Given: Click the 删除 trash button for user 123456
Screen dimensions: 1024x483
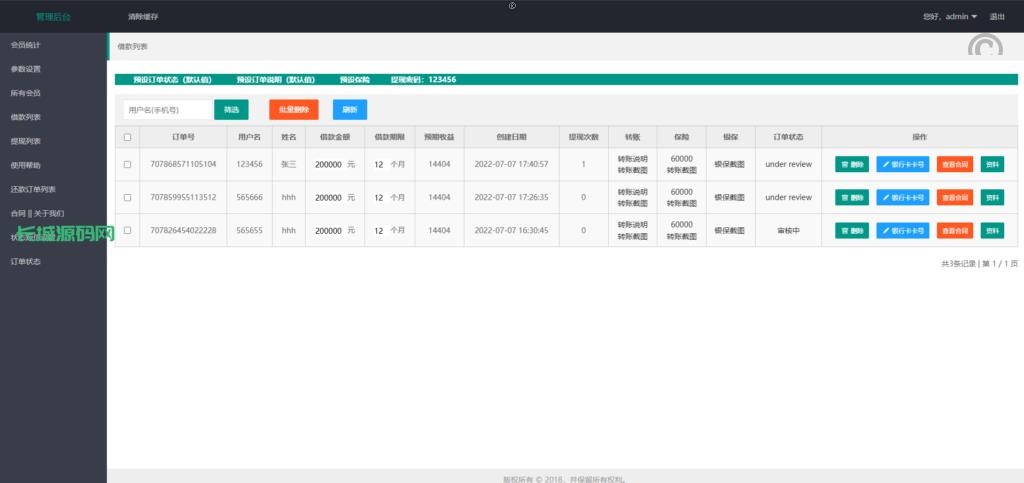Looking at the screenshot, I should 851,164.
